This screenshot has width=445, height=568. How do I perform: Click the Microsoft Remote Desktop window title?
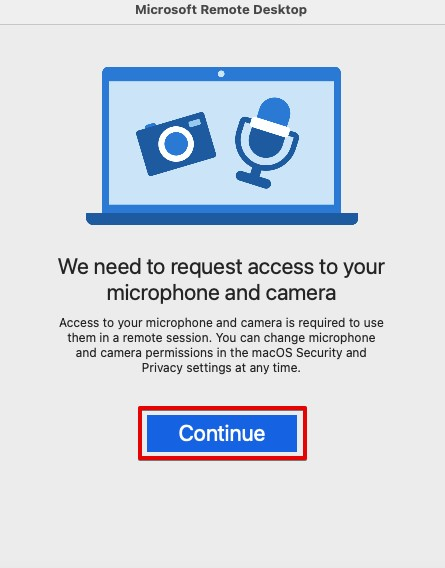tap(221, 10)
